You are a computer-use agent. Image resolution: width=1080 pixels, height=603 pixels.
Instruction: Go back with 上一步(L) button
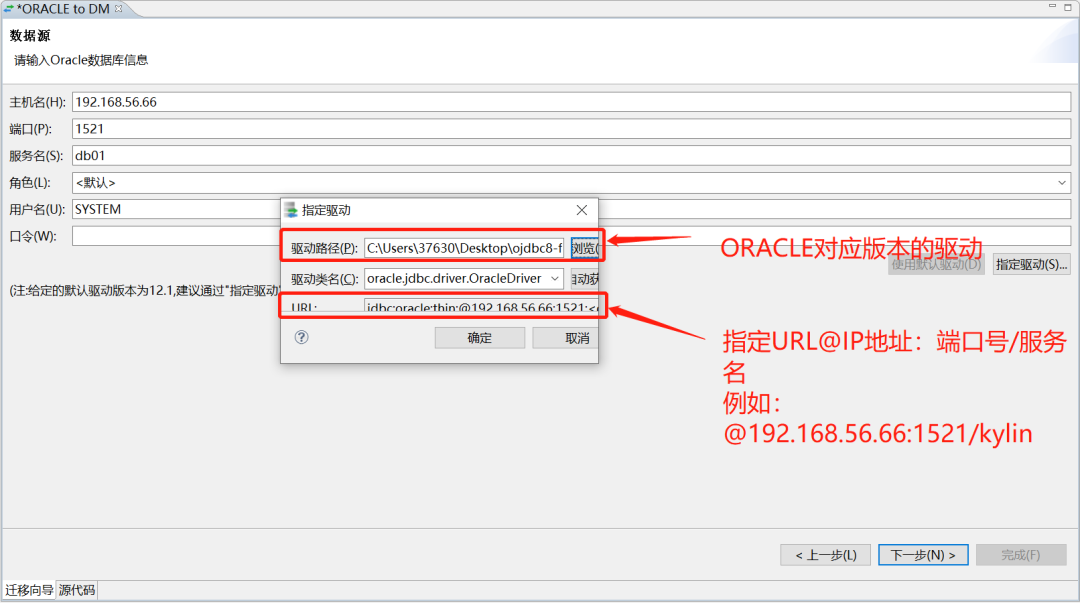coord(825,555)
